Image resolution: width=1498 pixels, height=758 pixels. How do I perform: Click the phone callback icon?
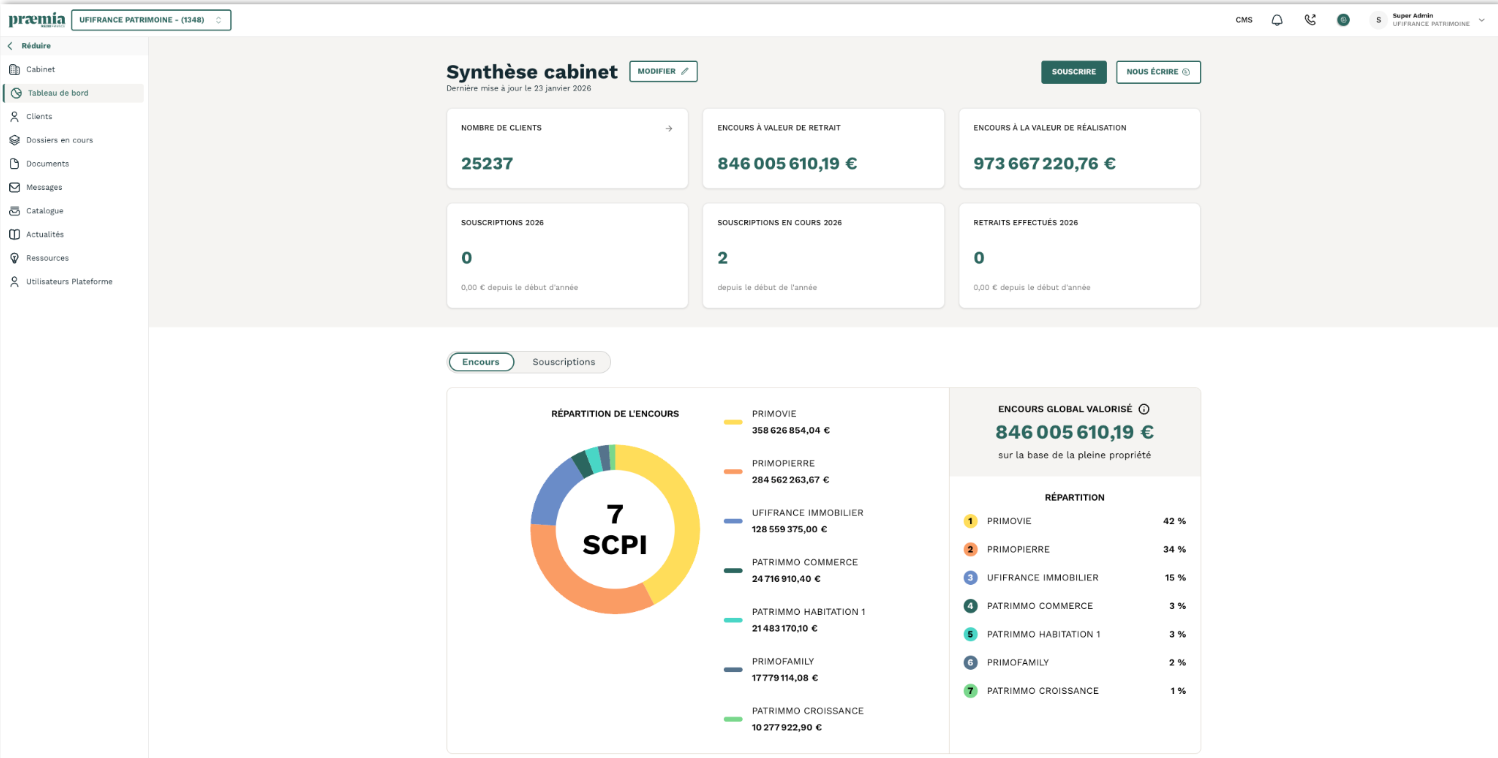tap(1310, 20)
